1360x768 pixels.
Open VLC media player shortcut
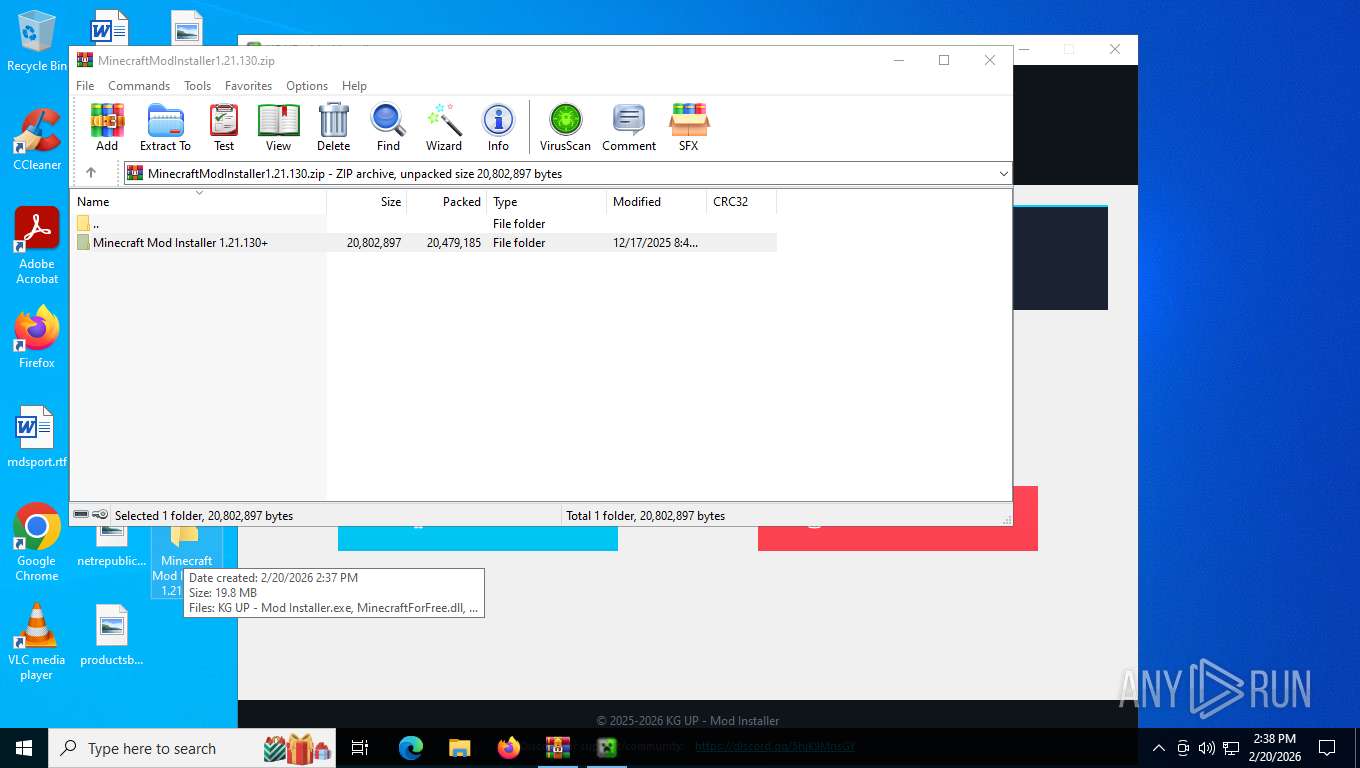[37, 642]
